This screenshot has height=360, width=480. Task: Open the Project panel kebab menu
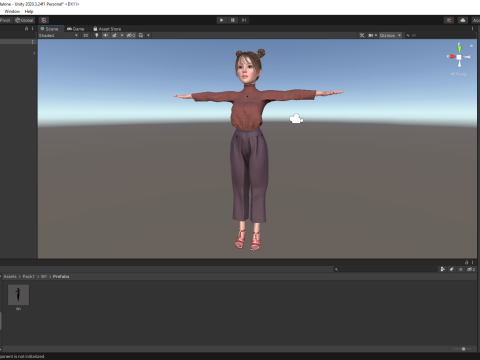pyautogui.click(x=472, y=262)
